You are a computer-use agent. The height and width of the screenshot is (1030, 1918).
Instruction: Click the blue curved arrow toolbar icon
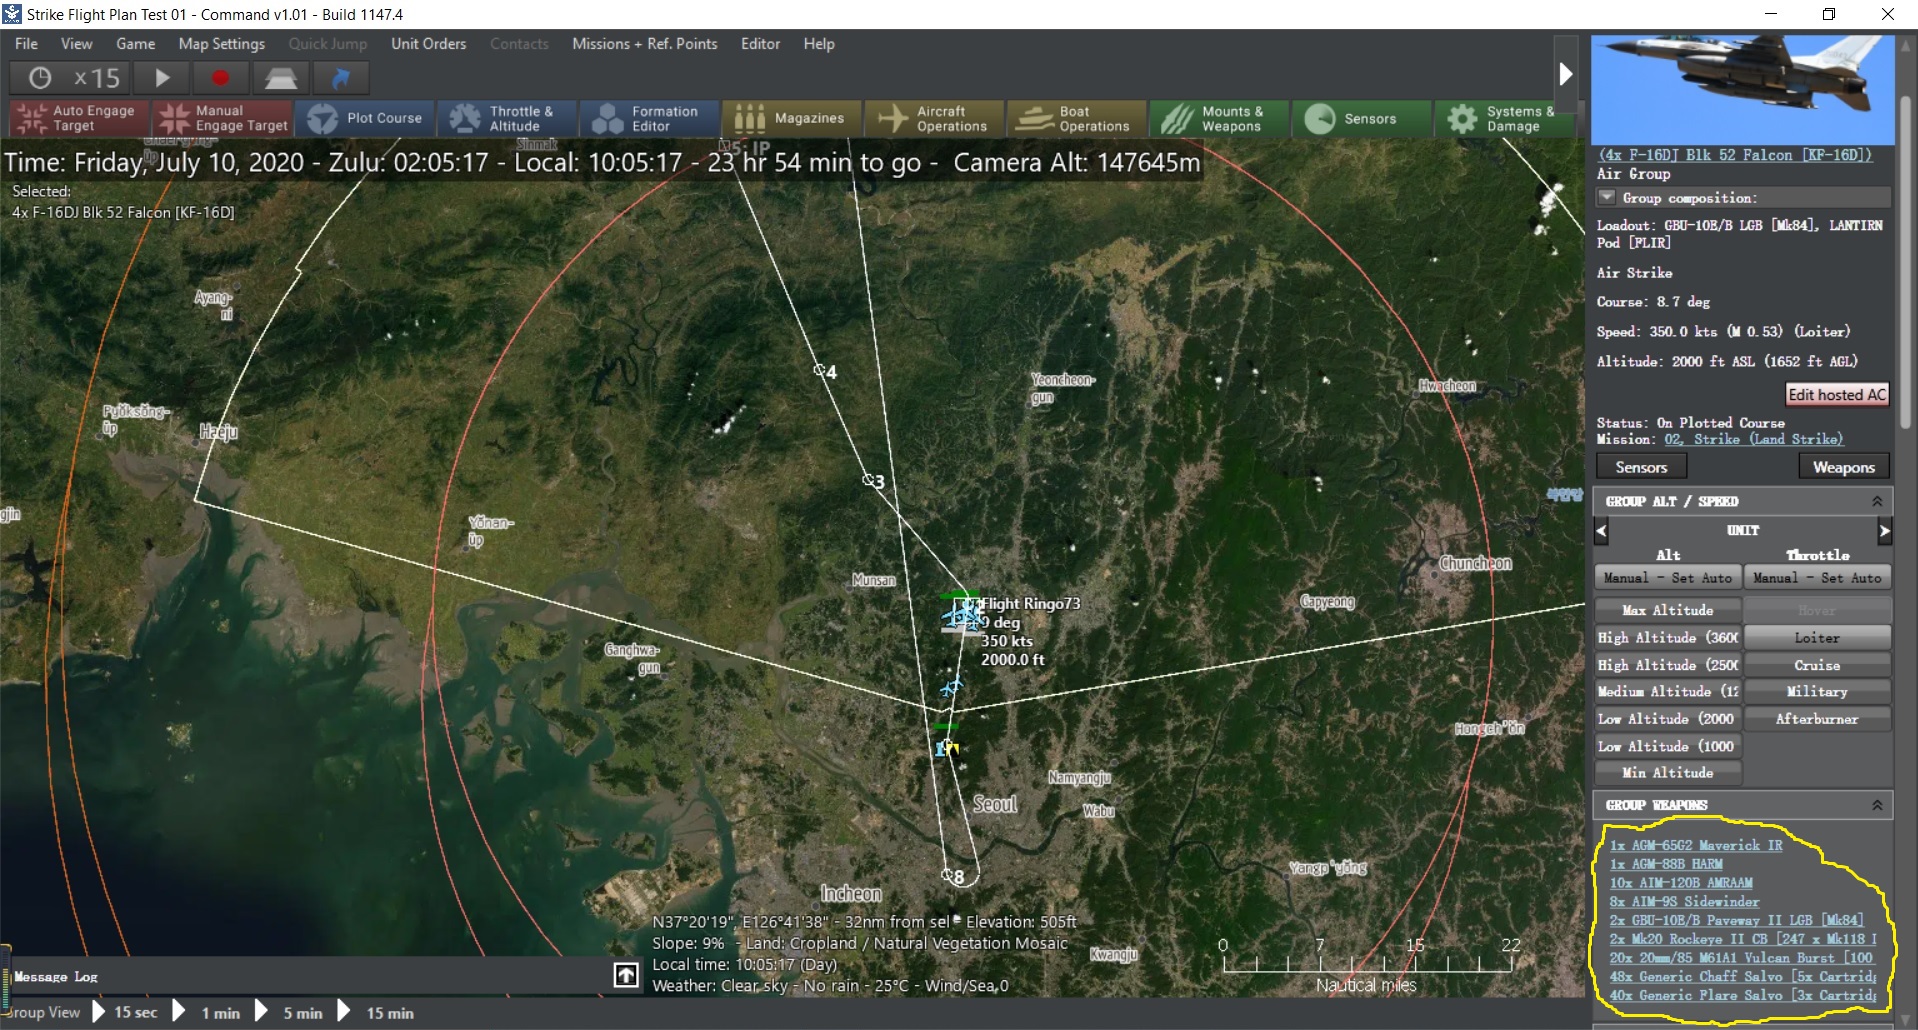click(341, 78)
